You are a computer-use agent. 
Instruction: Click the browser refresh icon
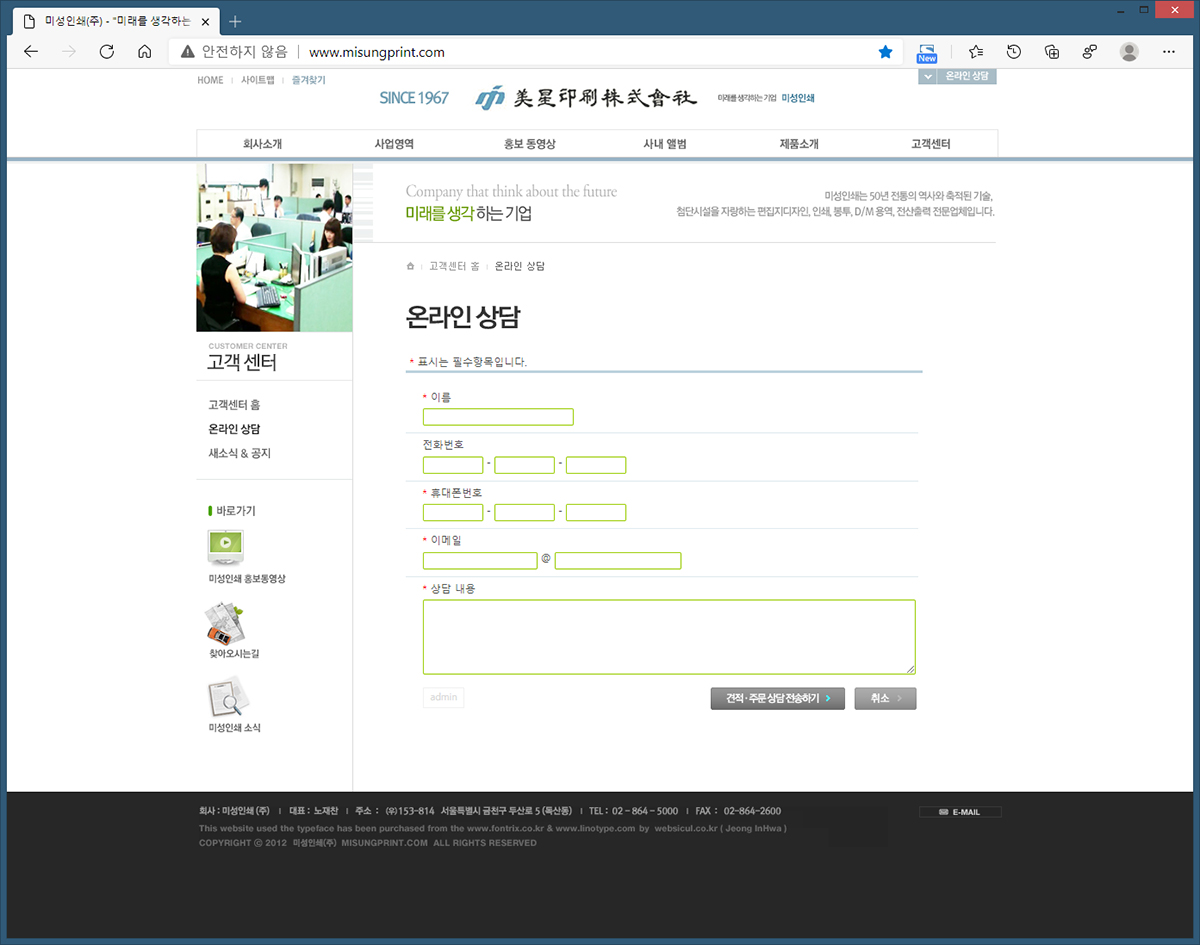(106, 52)
